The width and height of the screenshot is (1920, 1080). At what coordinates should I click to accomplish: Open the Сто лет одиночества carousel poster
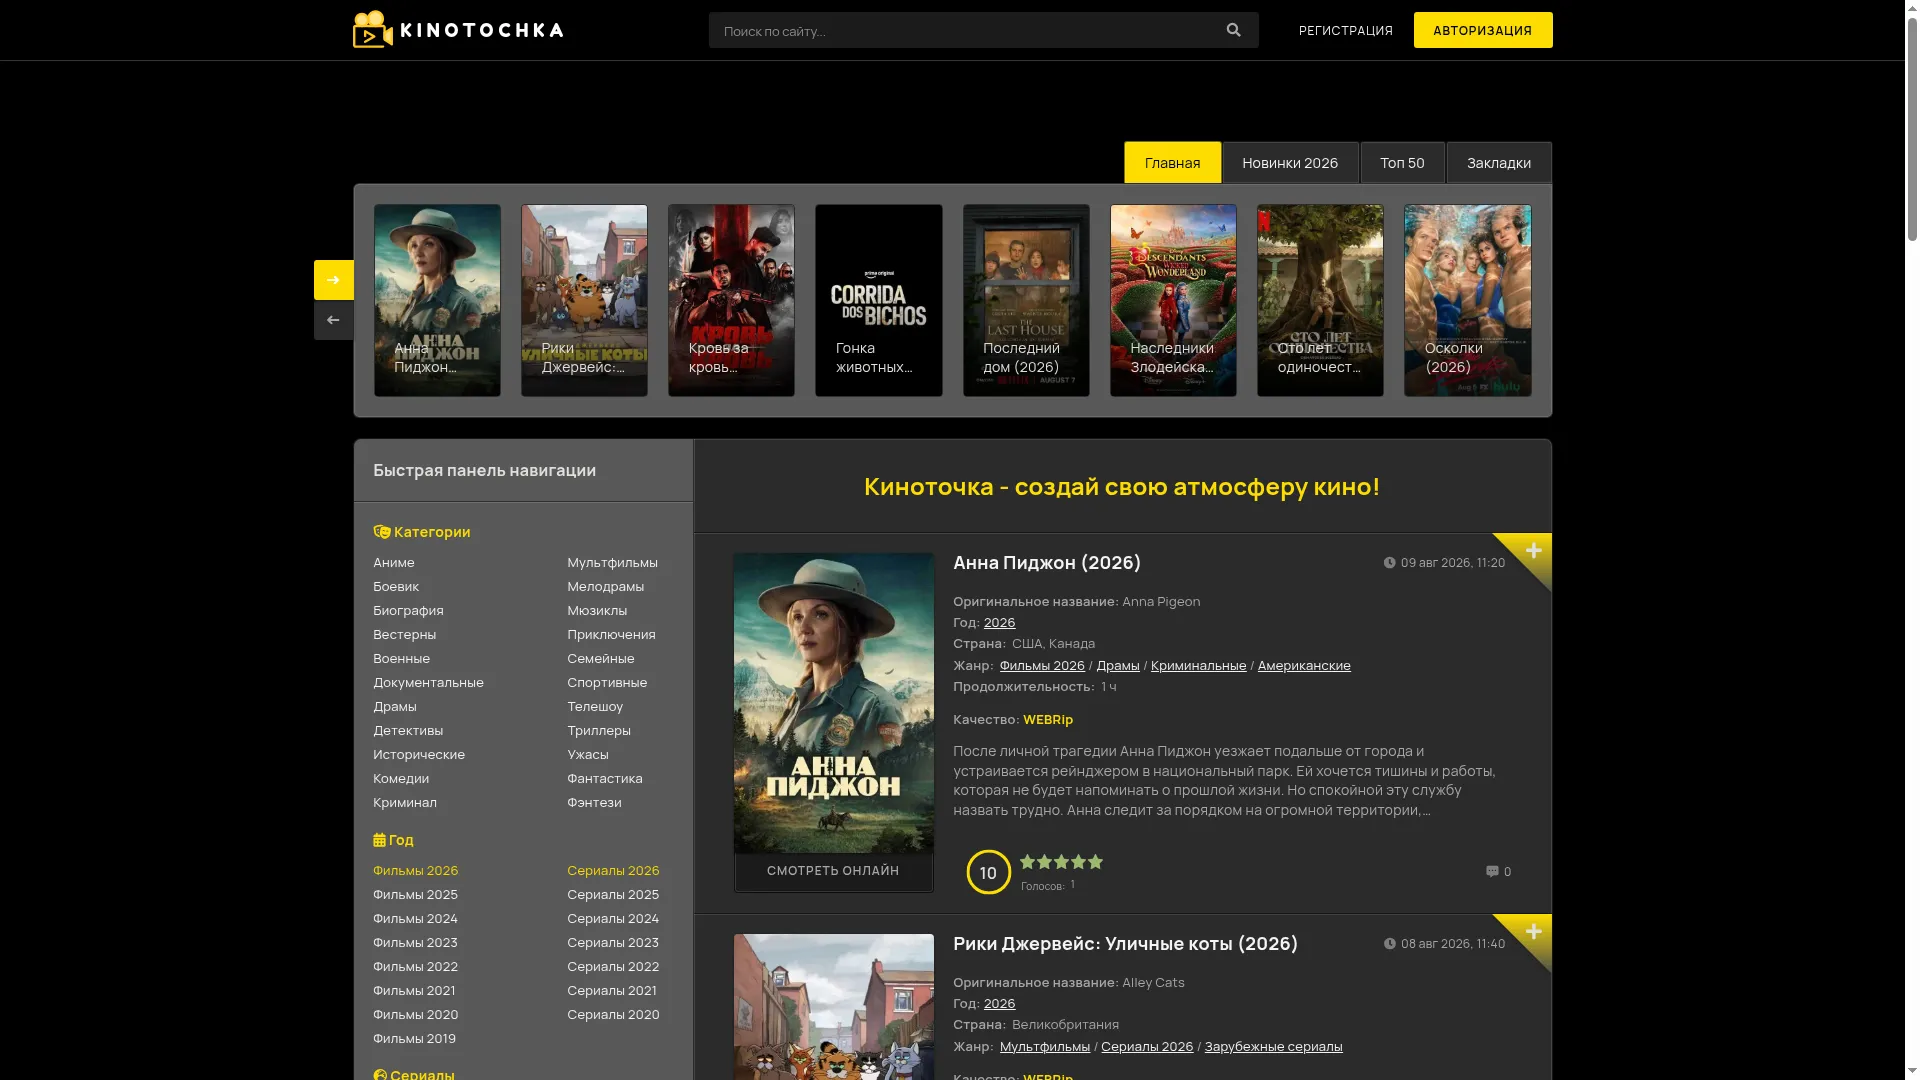pyautogui.click(x=1320, y=300)
